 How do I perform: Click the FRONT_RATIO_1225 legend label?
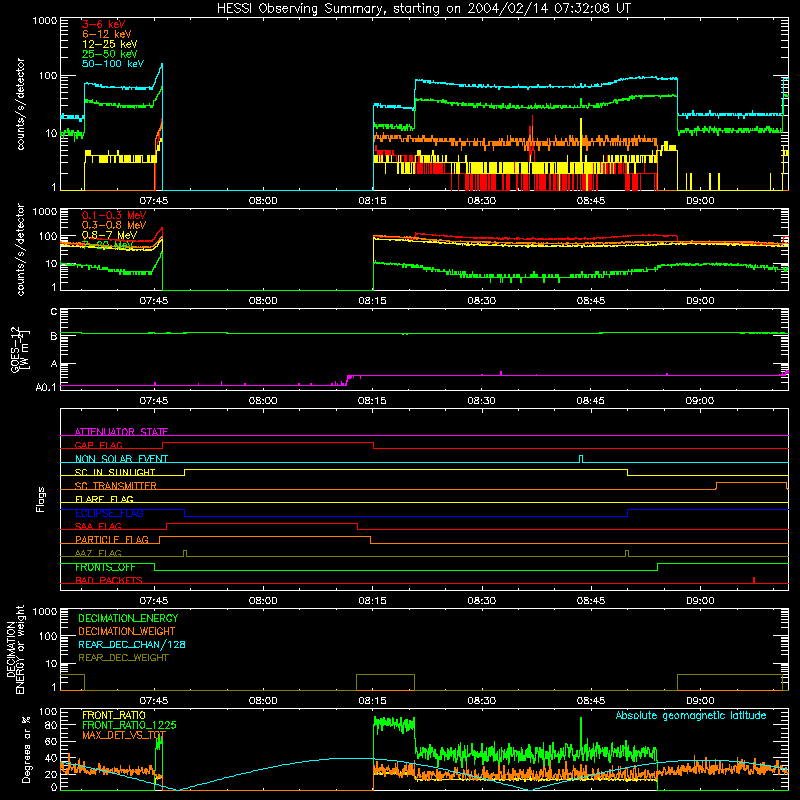(129, 725)
